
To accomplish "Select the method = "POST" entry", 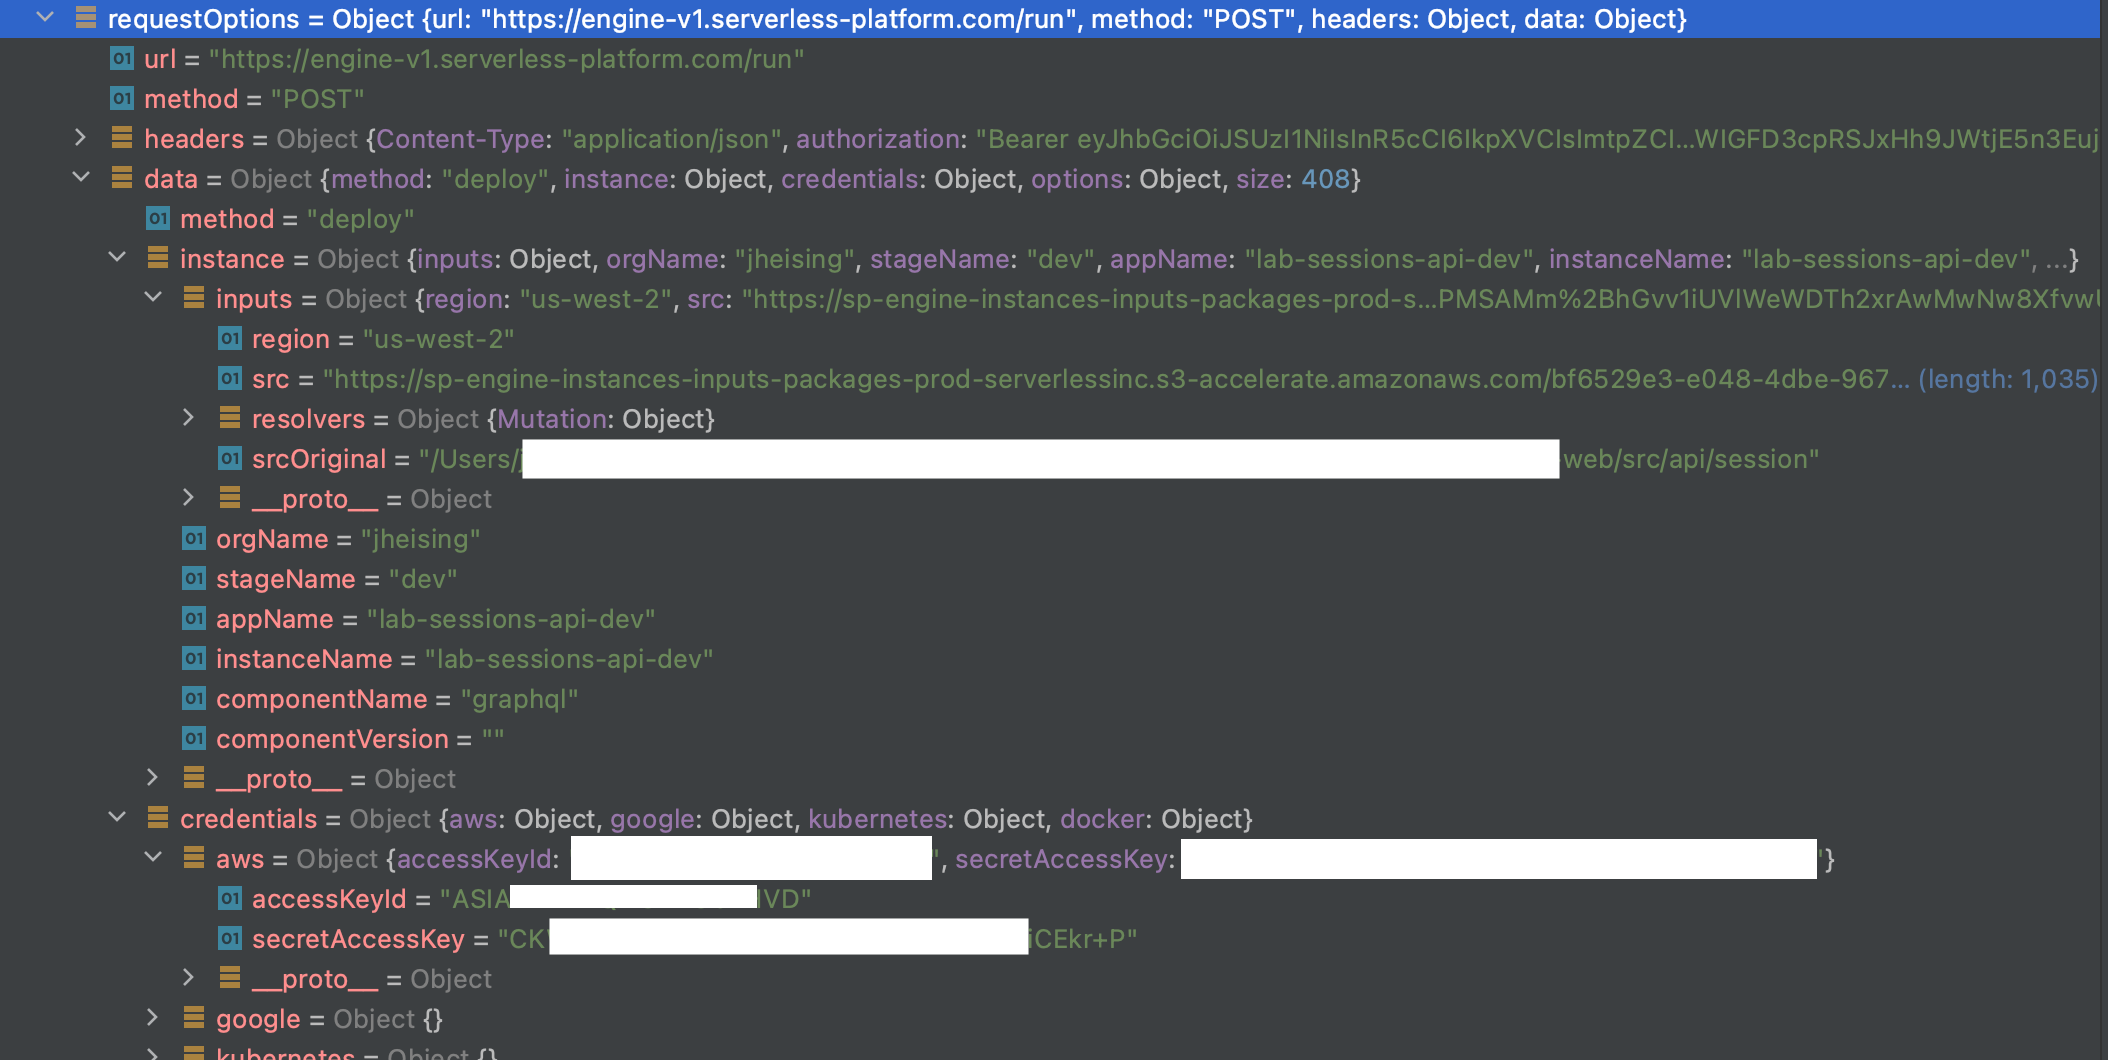I will pyautogui.click(x=253, y=99).
